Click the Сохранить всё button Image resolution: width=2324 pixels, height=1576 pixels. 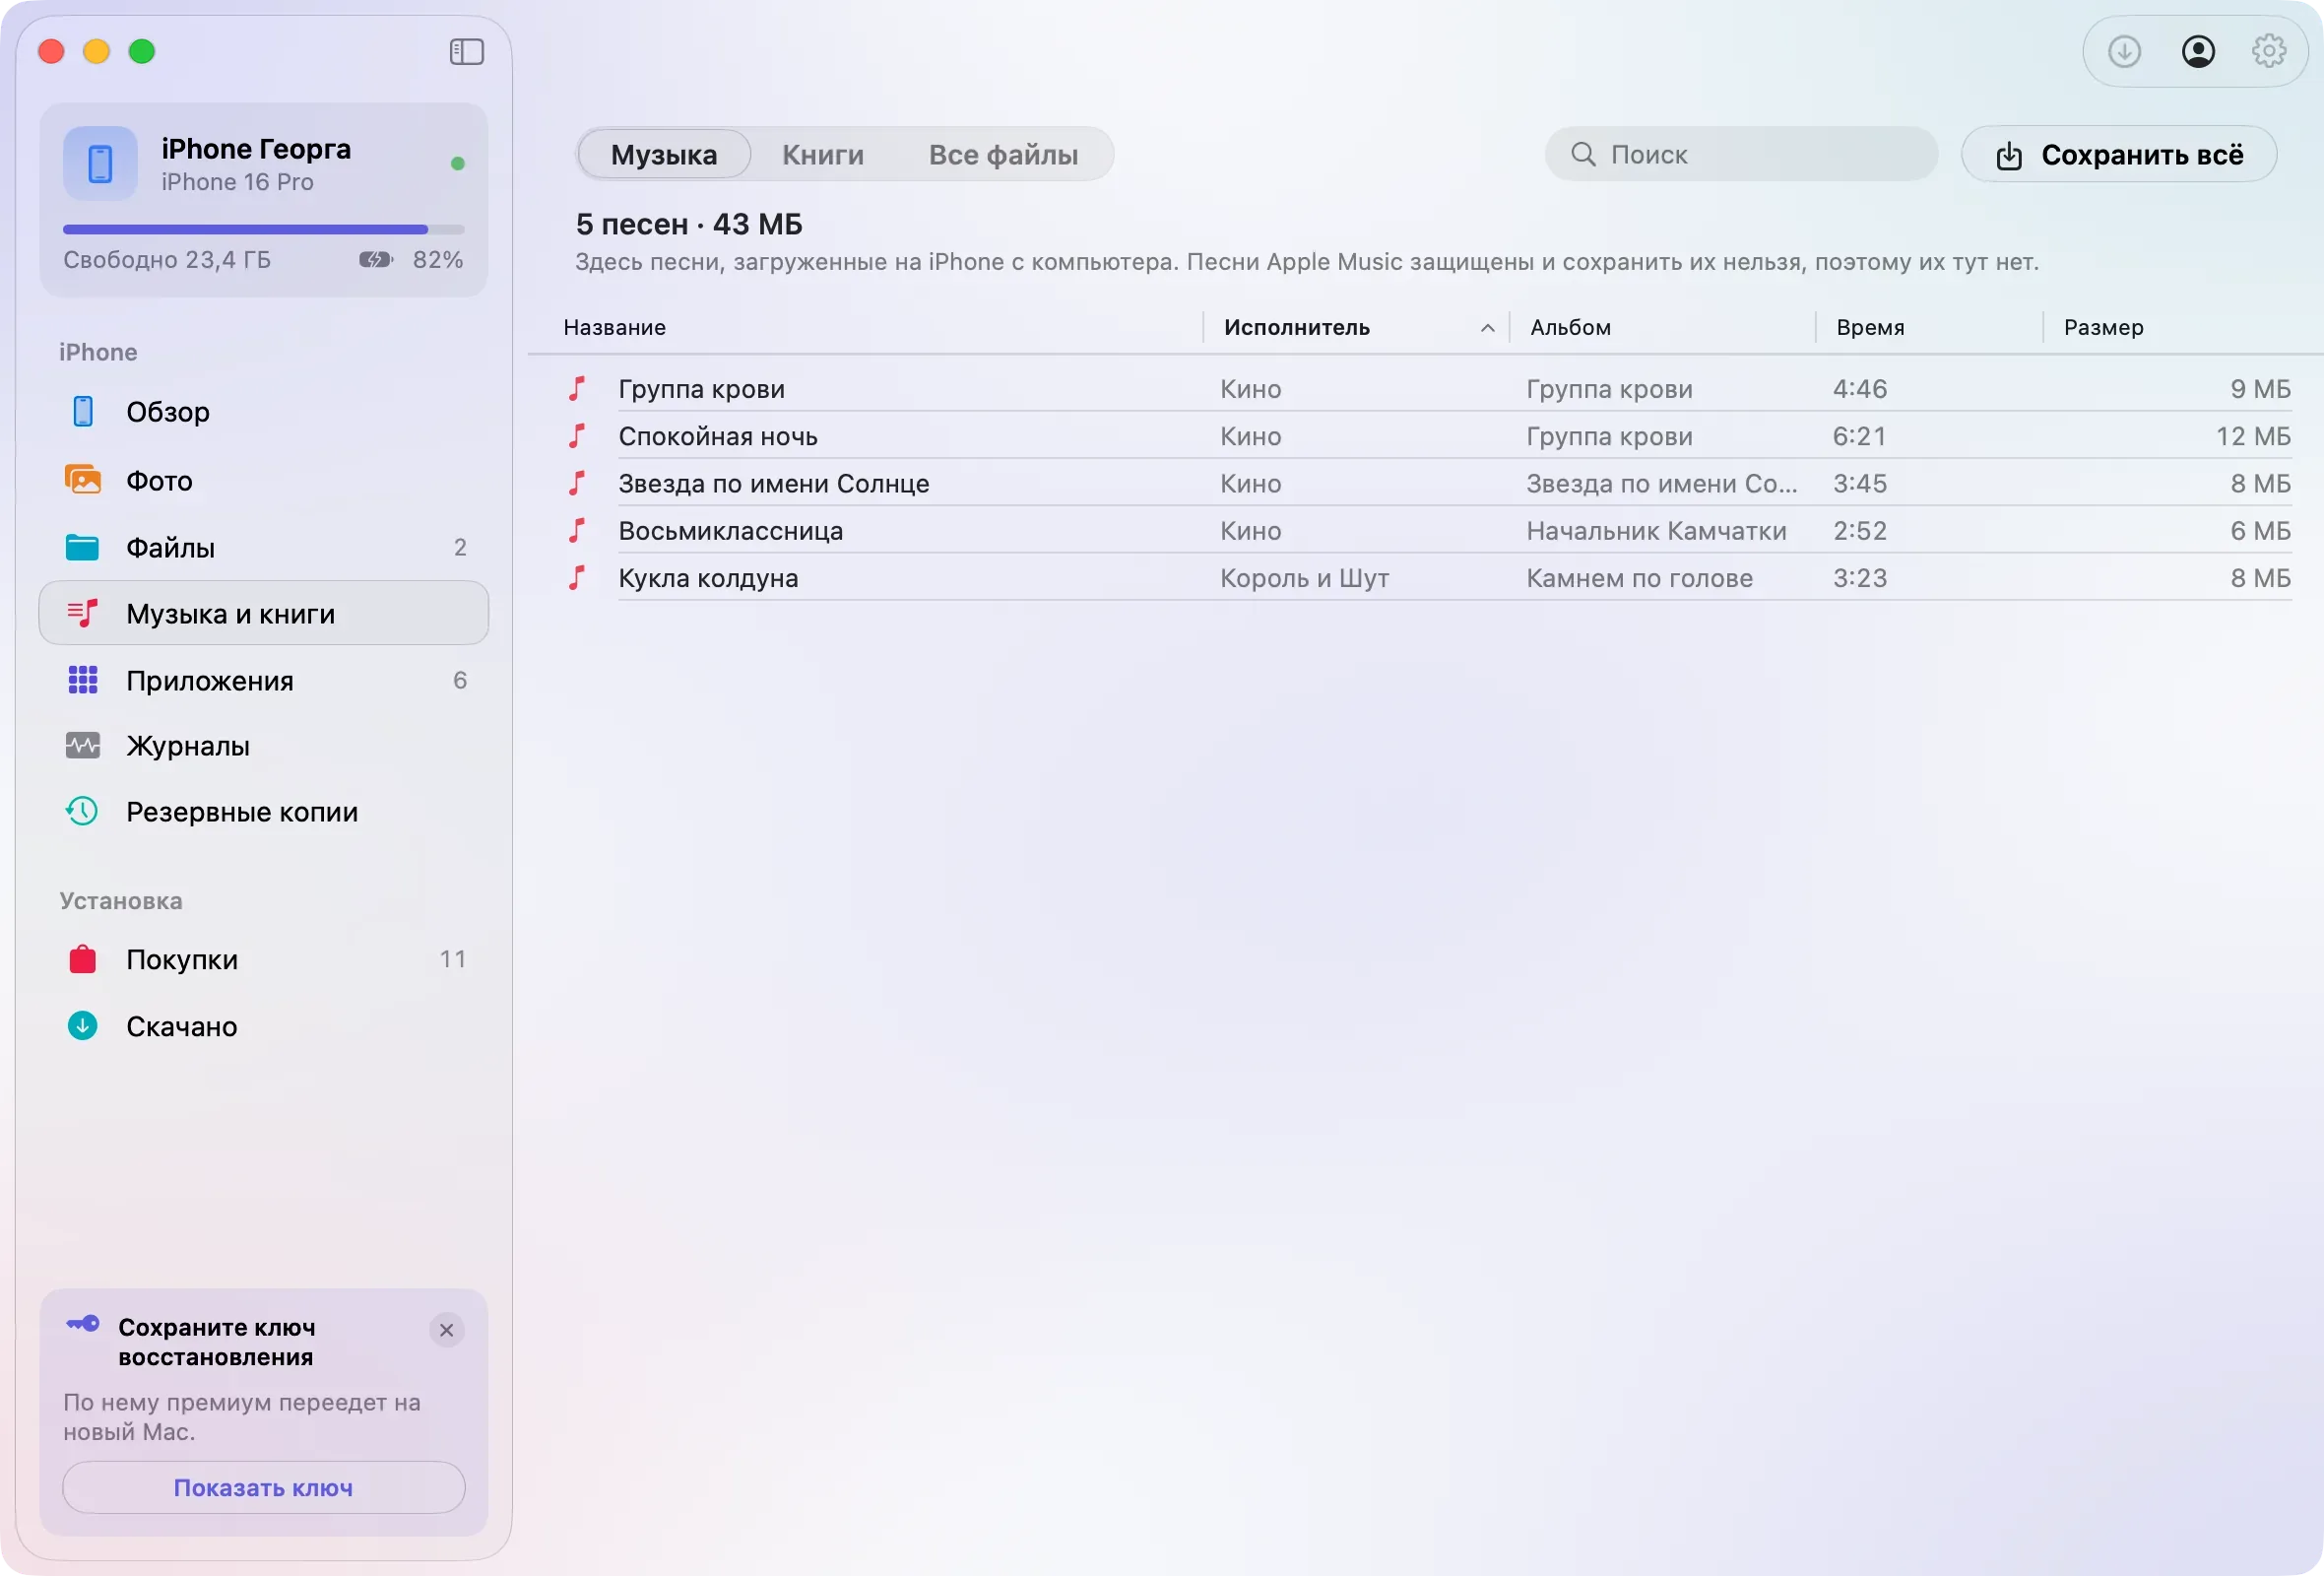2119,154
